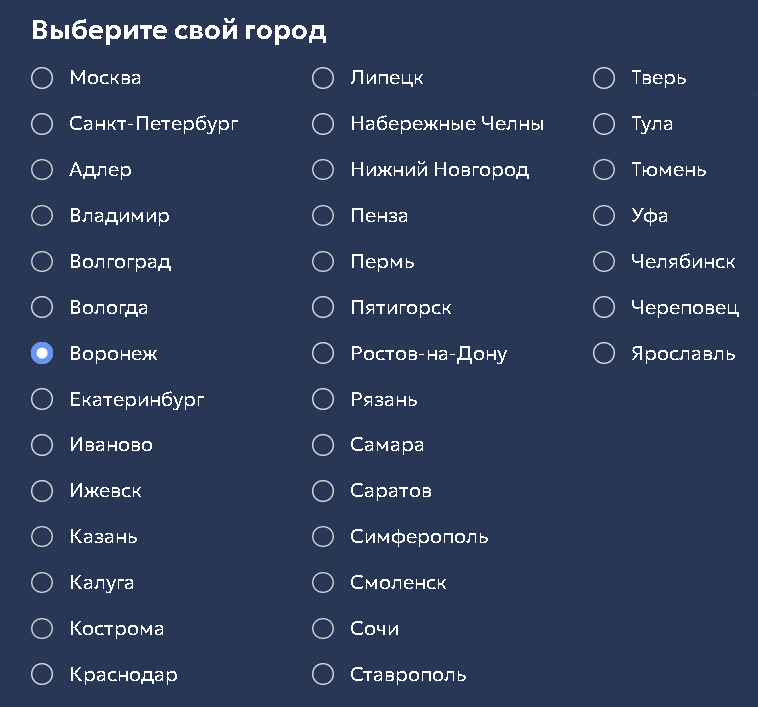The image size is (758, 707).
Task: Select the Липецк radio button
Action: pos(323,78)
